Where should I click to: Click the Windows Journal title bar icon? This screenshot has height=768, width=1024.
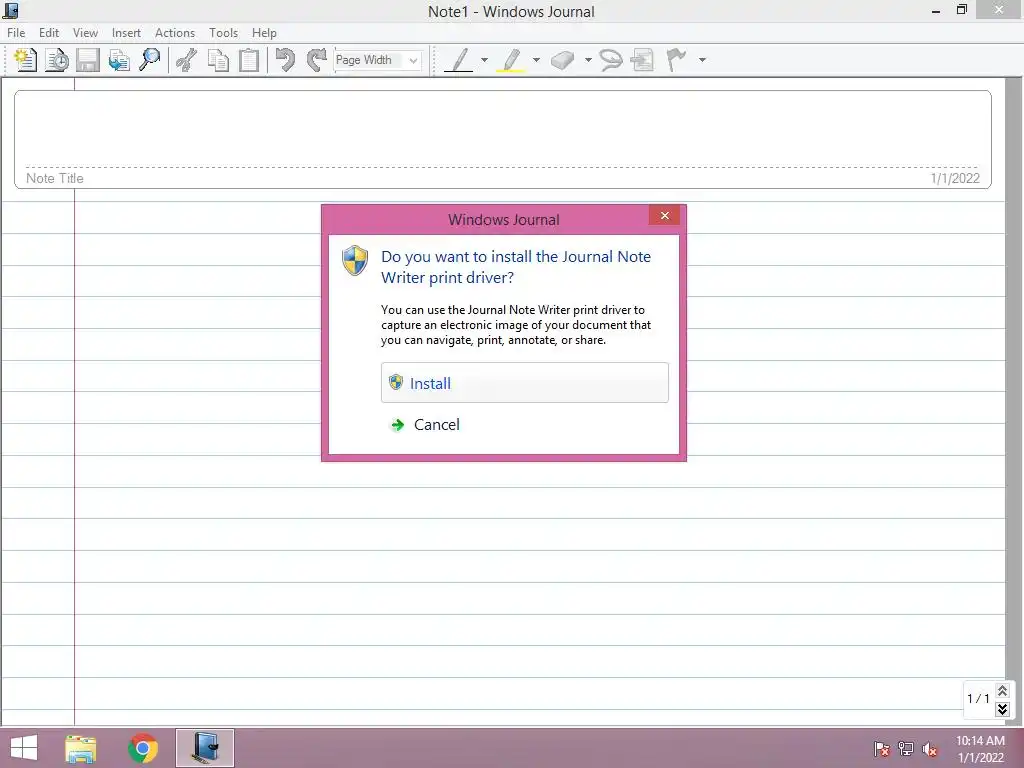[10, 10]
